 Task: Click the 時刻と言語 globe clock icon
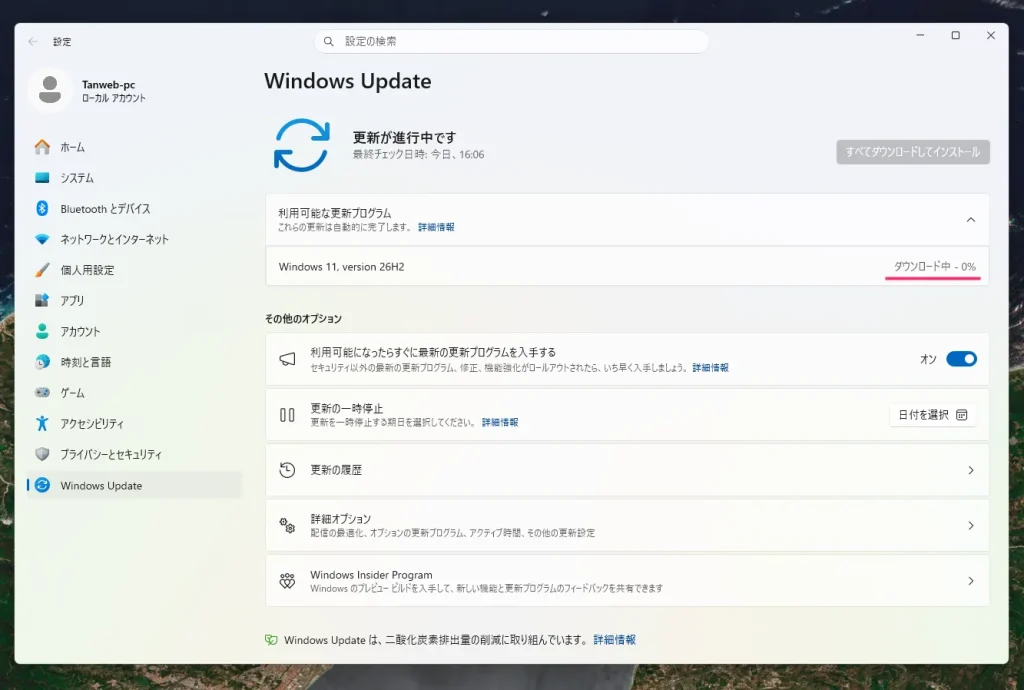click(x=42, y=362)
